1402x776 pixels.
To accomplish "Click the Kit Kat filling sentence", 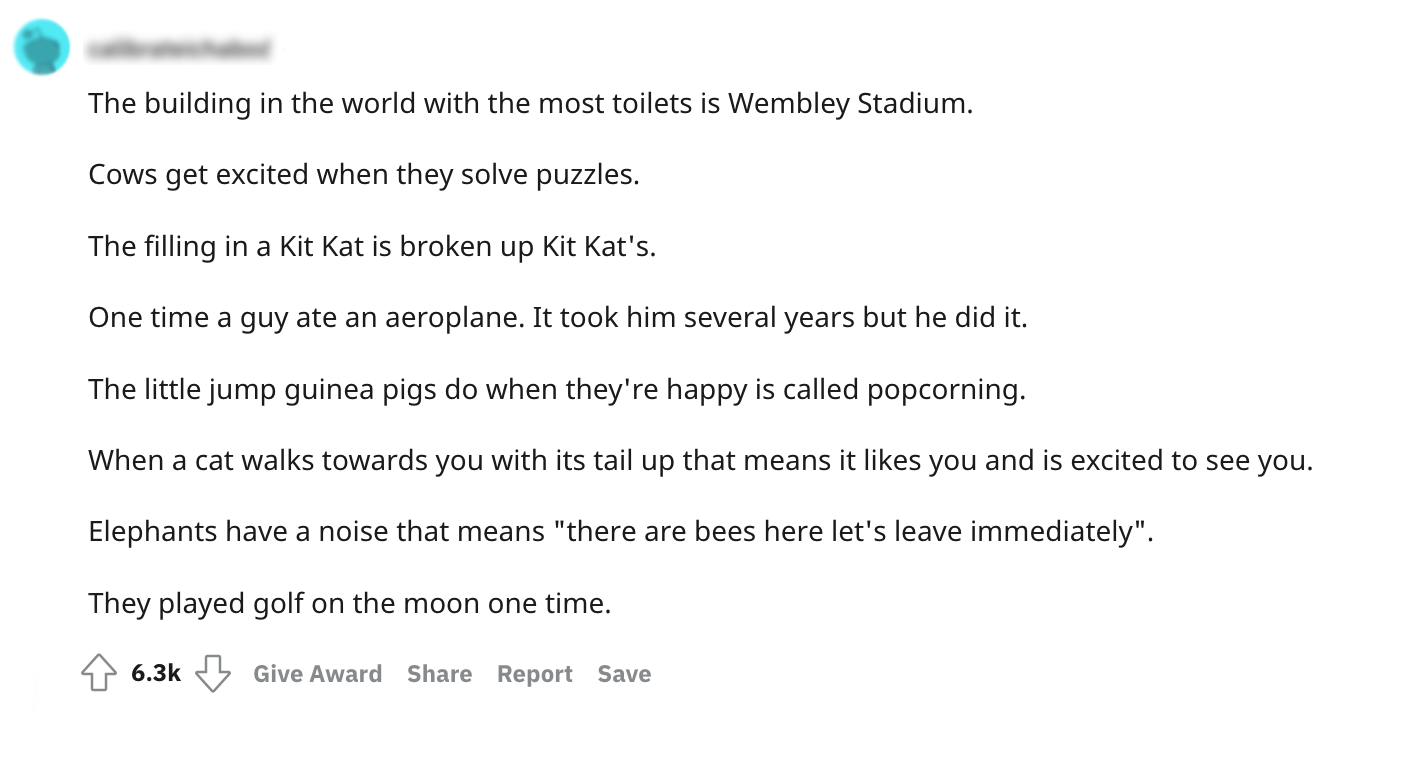I will 372,246.
